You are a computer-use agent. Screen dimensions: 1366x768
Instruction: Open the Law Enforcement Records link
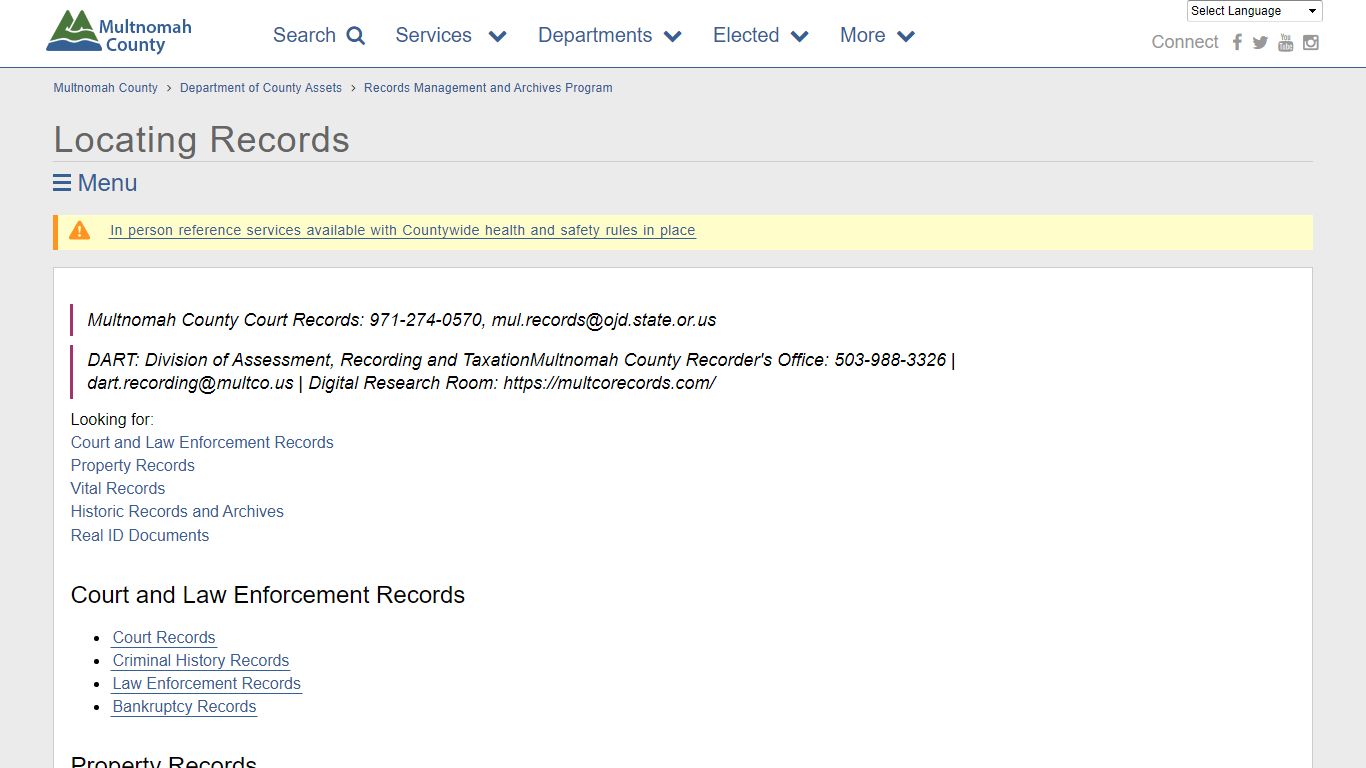(x=206, y=683)
